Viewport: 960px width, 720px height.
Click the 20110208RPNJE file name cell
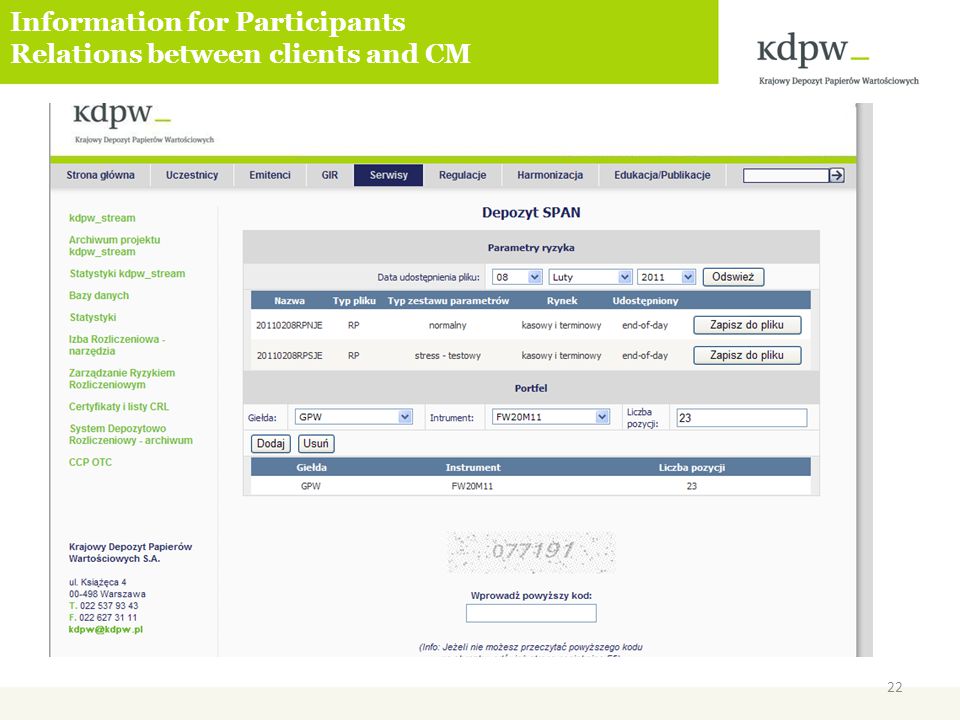[289, 326]
